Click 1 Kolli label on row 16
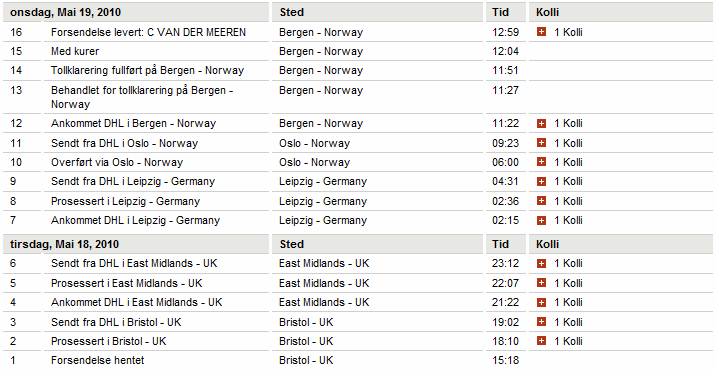Image resolution: width=716 pixels, height=370 pixels. pos(568,32)
